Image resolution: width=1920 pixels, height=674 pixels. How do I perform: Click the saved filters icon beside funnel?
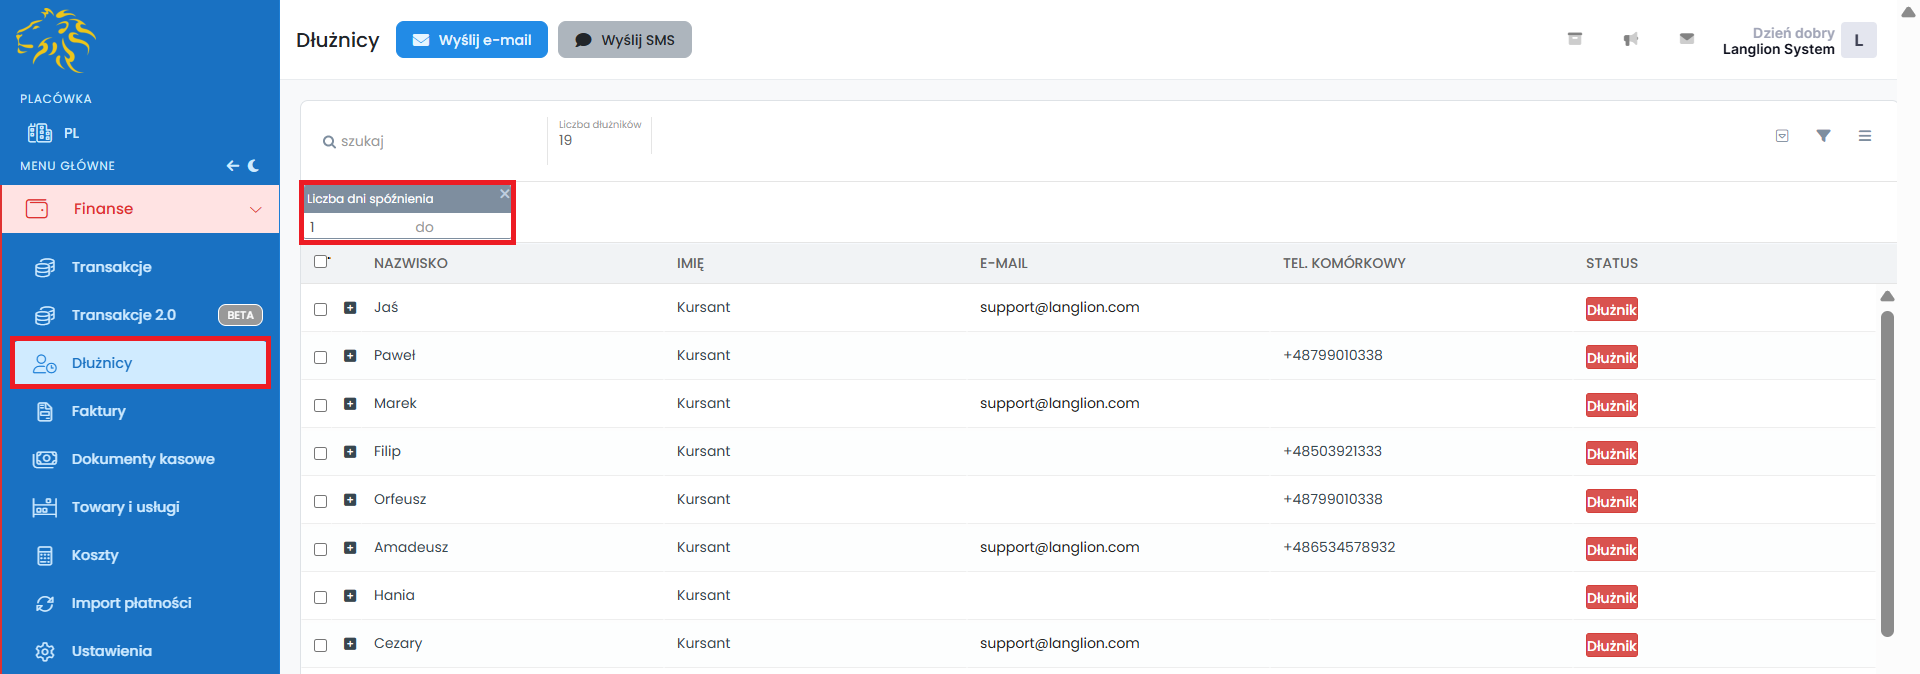[x=1781, y=136]
